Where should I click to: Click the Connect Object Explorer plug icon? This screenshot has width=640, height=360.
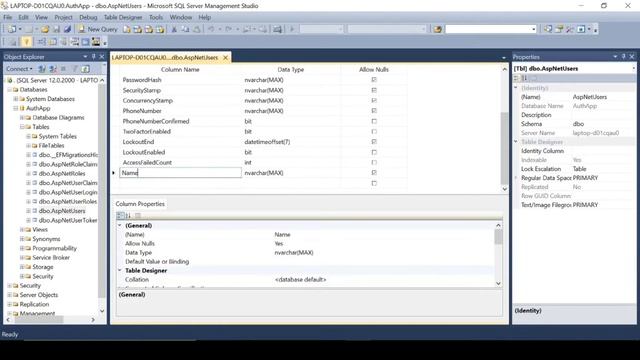click(x=42, y=69)
